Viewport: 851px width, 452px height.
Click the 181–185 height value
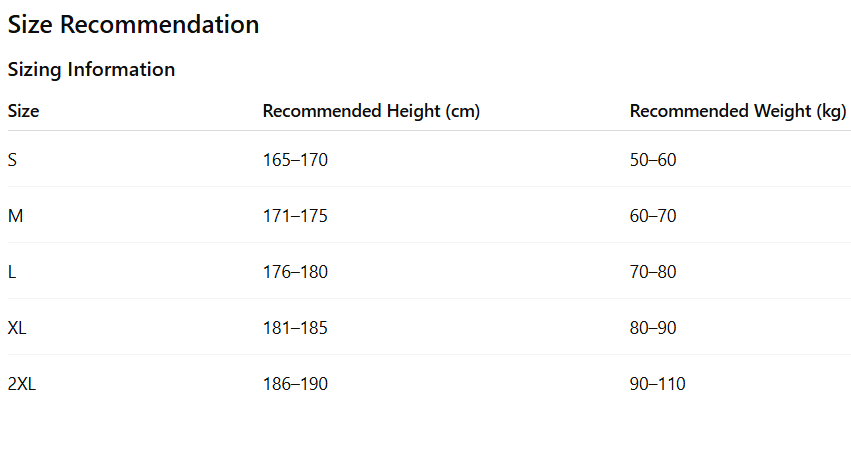295,328
